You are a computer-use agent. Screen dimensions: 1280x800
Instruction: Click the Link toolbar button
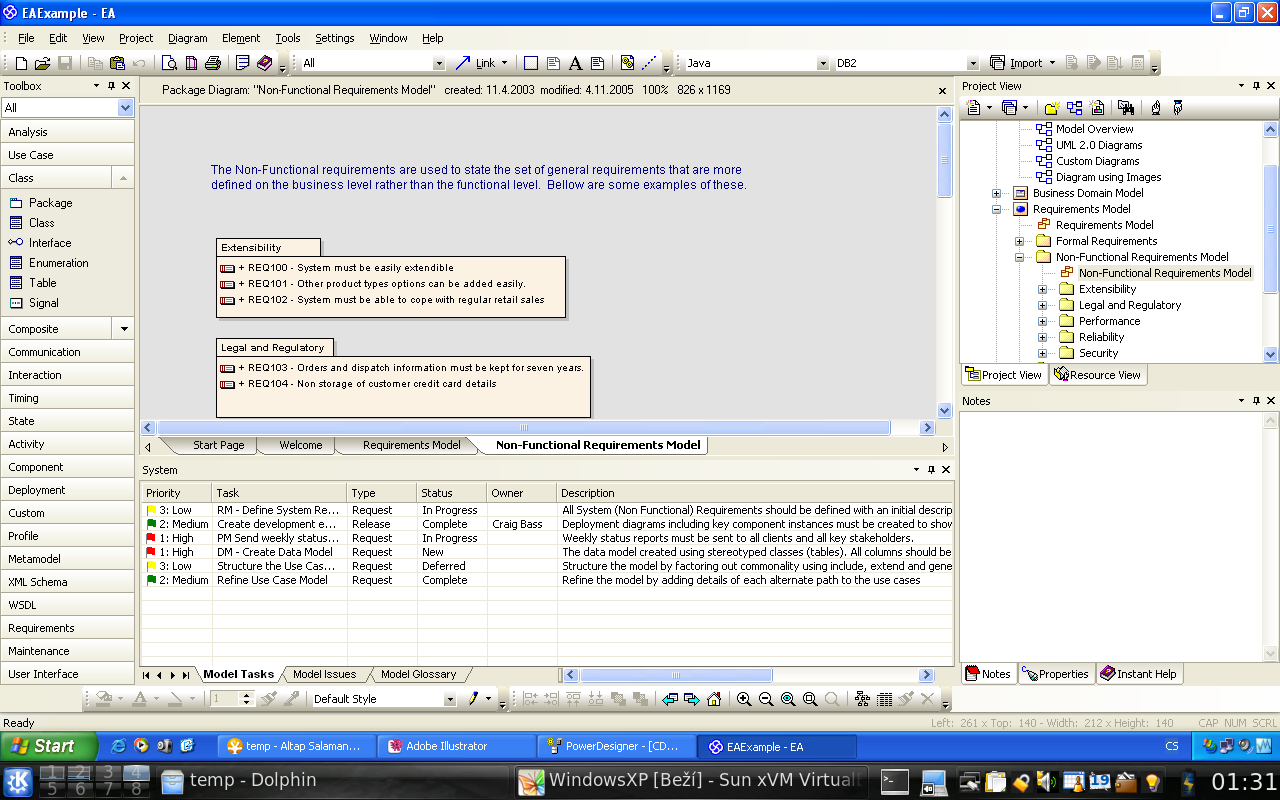pos(482,63)
